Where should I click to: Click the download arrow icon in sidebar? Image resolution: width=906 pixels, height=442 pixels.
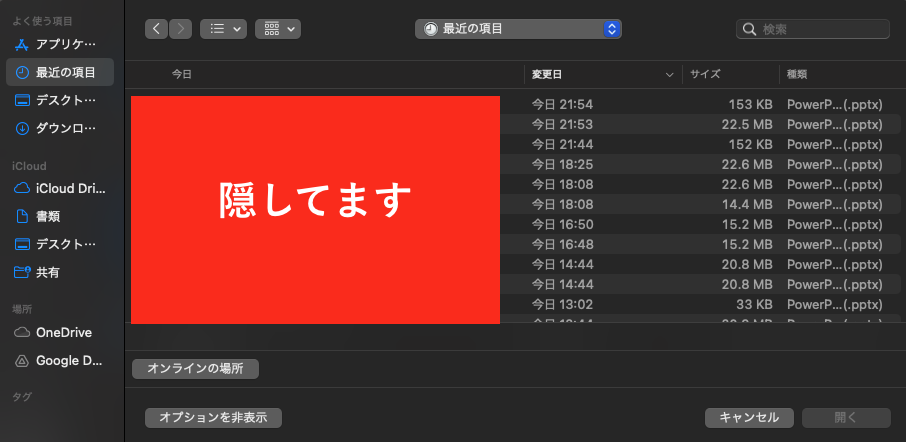pos(22,128)
